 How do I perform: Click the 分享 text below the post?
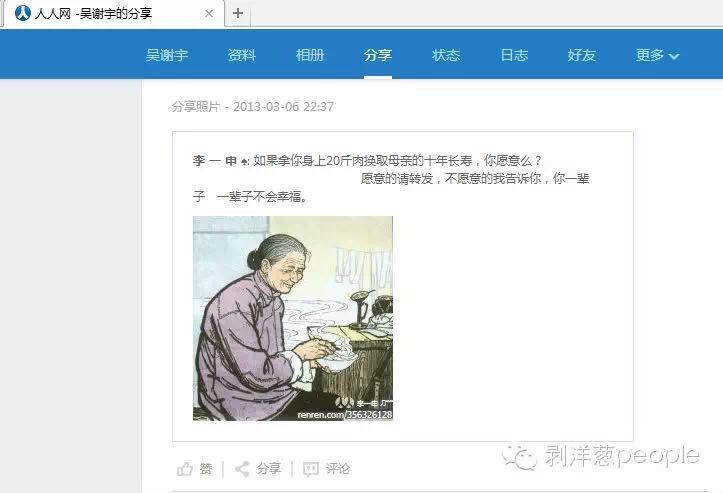[x=269, y=469]
